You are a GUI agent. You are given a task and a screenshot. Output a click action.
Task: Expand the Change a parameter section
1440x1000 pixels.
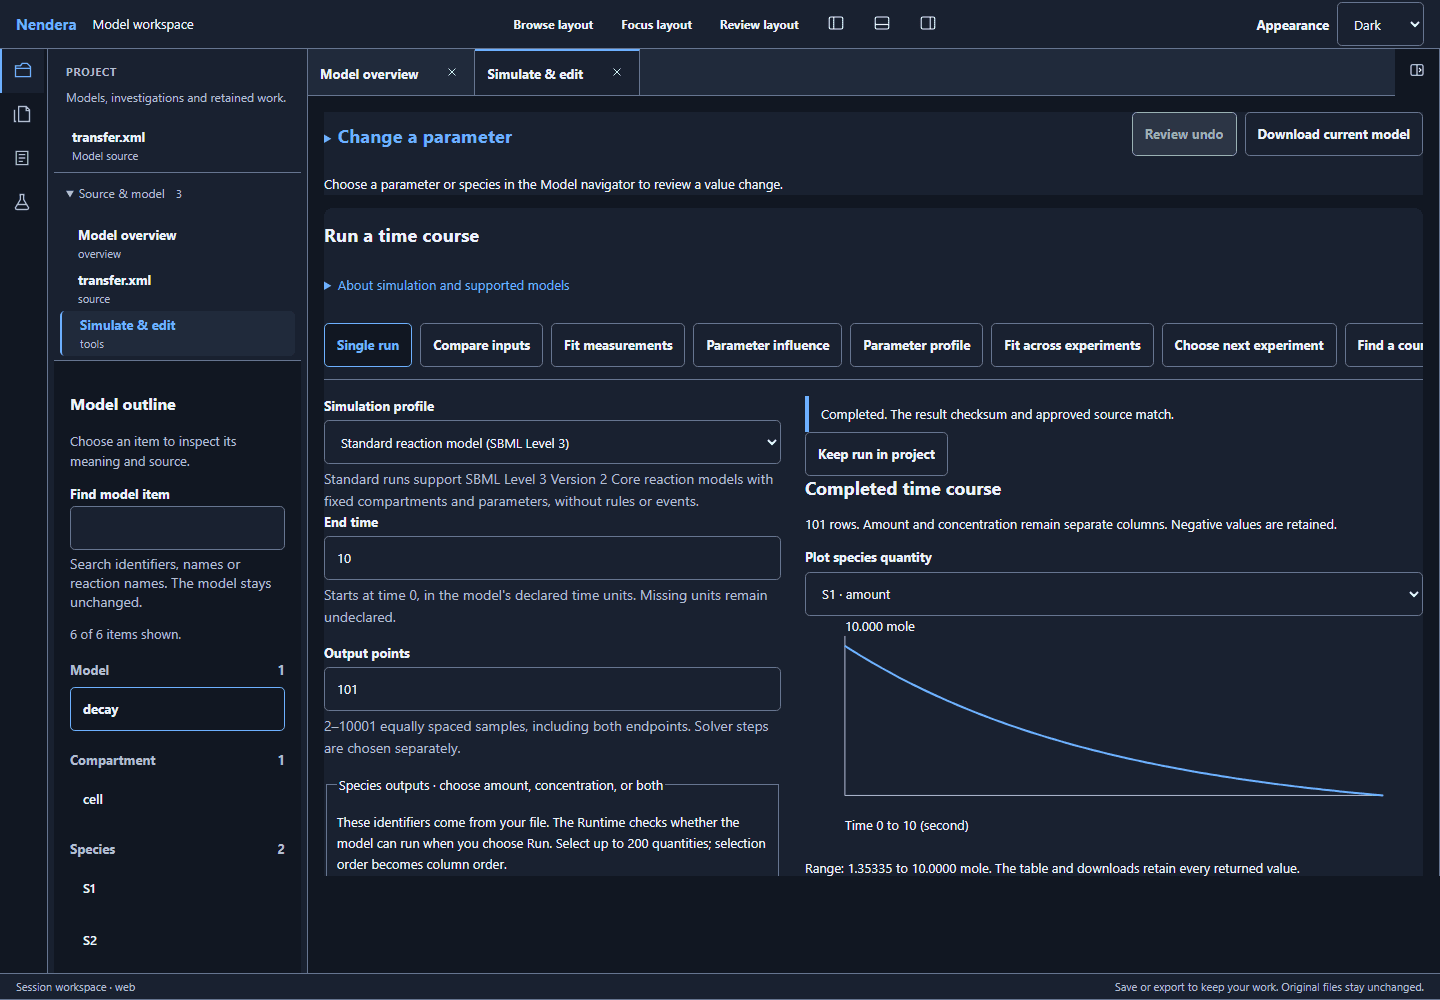click(x=418, y=137)
